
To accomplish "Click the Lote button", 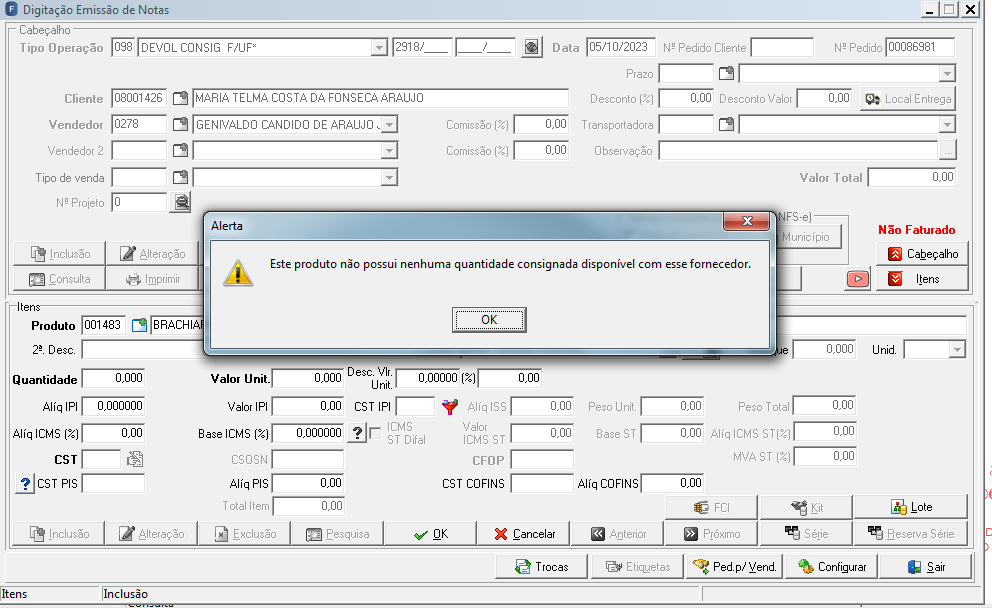I will tap(911, 507).
